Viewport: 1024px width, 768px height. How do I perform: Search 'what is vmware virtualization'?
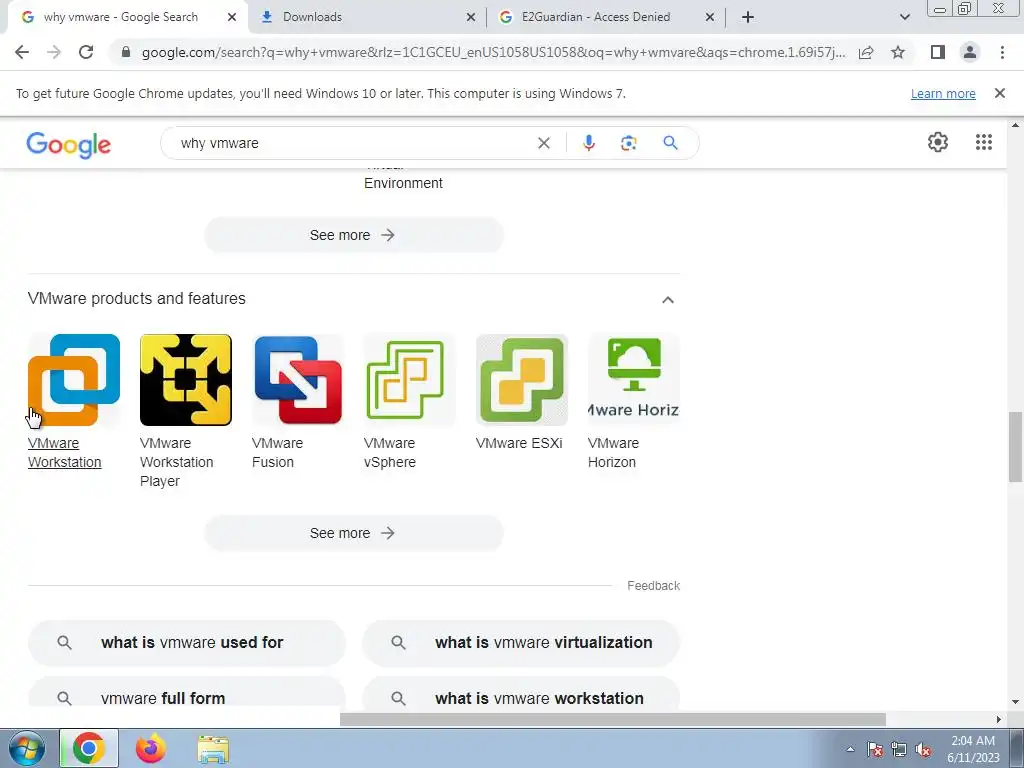point(521,643)
